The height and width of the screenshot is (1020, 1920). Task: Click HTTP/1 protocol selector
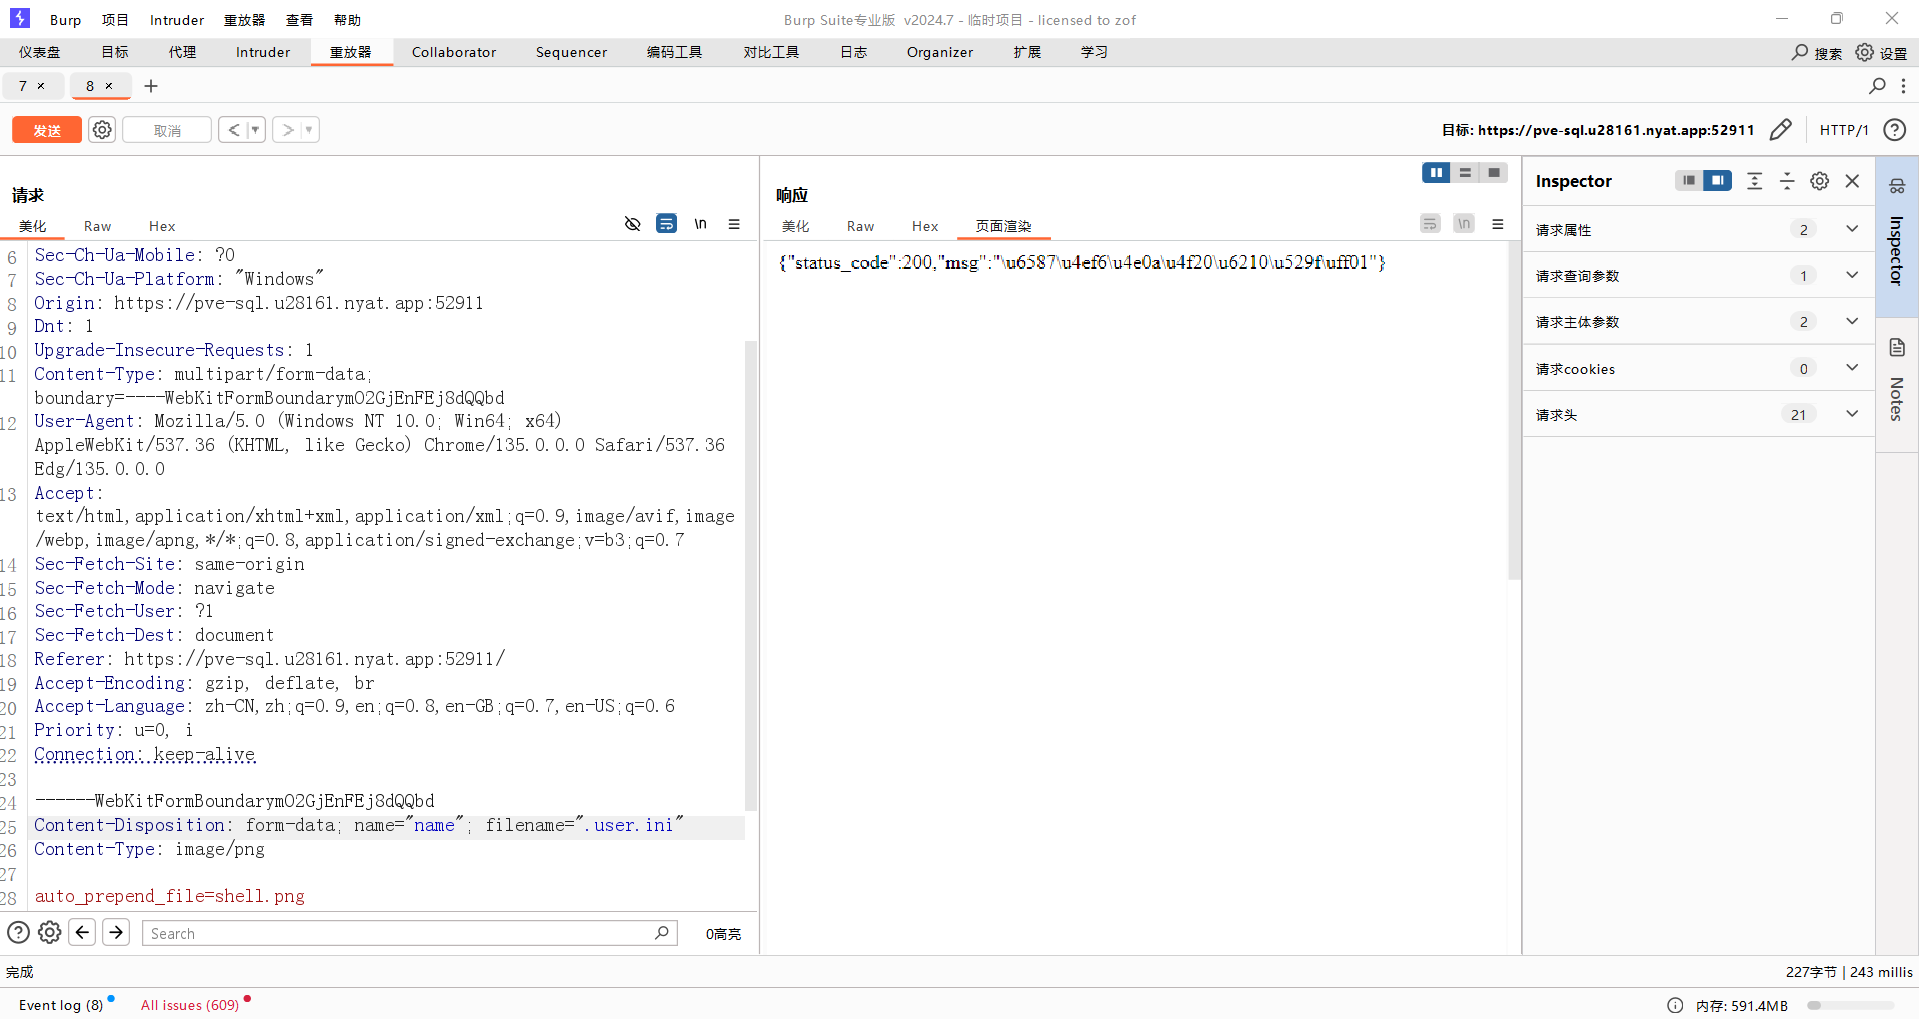[x=1844, y=130]
